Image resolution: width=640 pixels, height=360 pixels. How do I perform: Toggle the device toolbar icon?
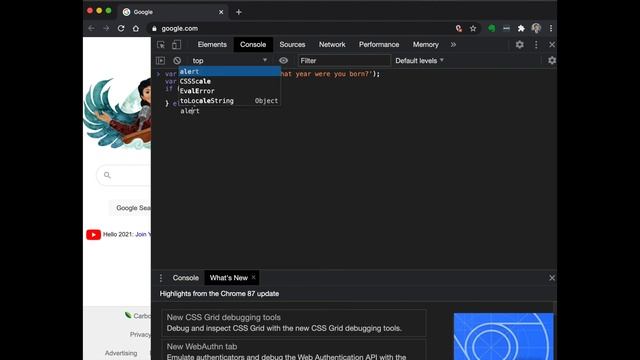176,44
